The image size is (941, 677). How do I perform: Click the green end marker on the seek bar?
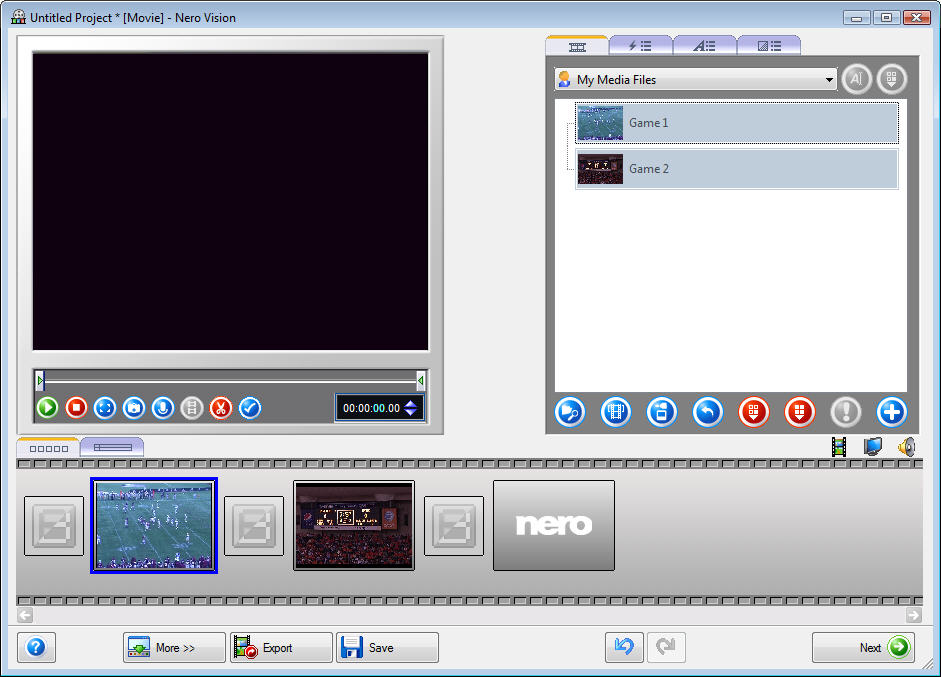(421, 380)
